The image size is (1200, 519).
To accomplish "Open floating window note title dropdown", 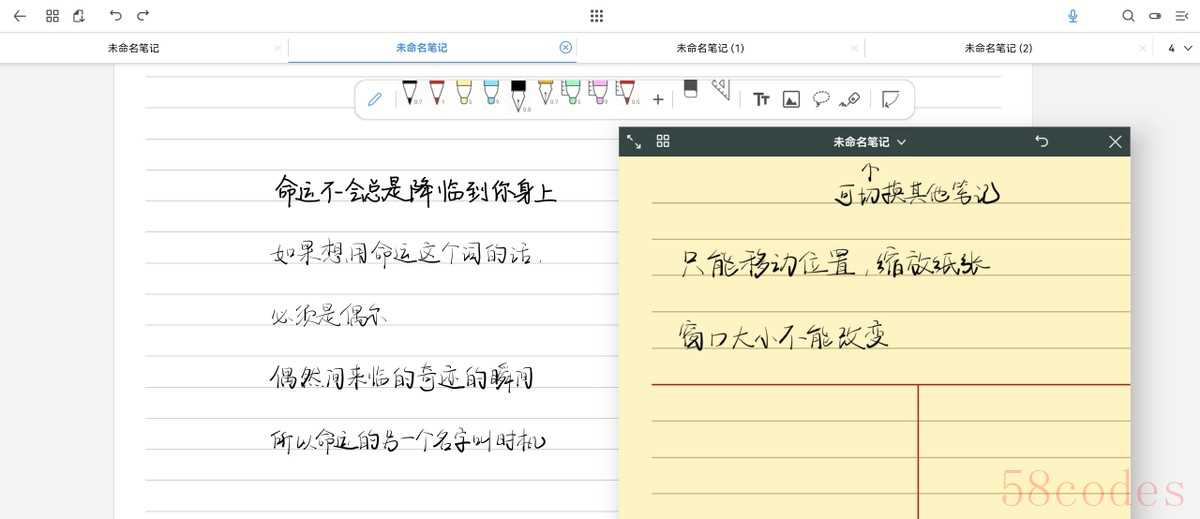I will click(869, 142).
